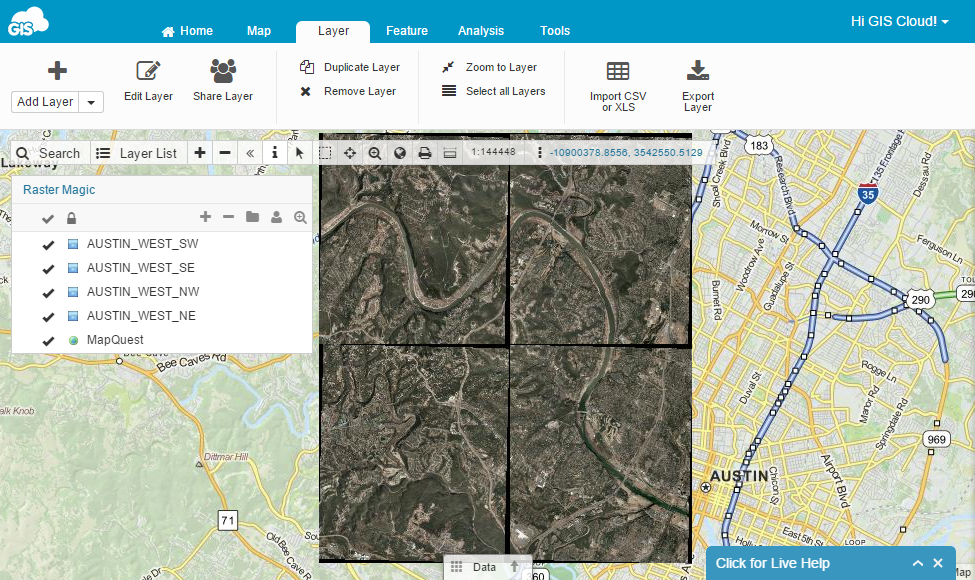The image size is (975, 580).
Task: Select the Layer tab
Action: tap(333, 31)
